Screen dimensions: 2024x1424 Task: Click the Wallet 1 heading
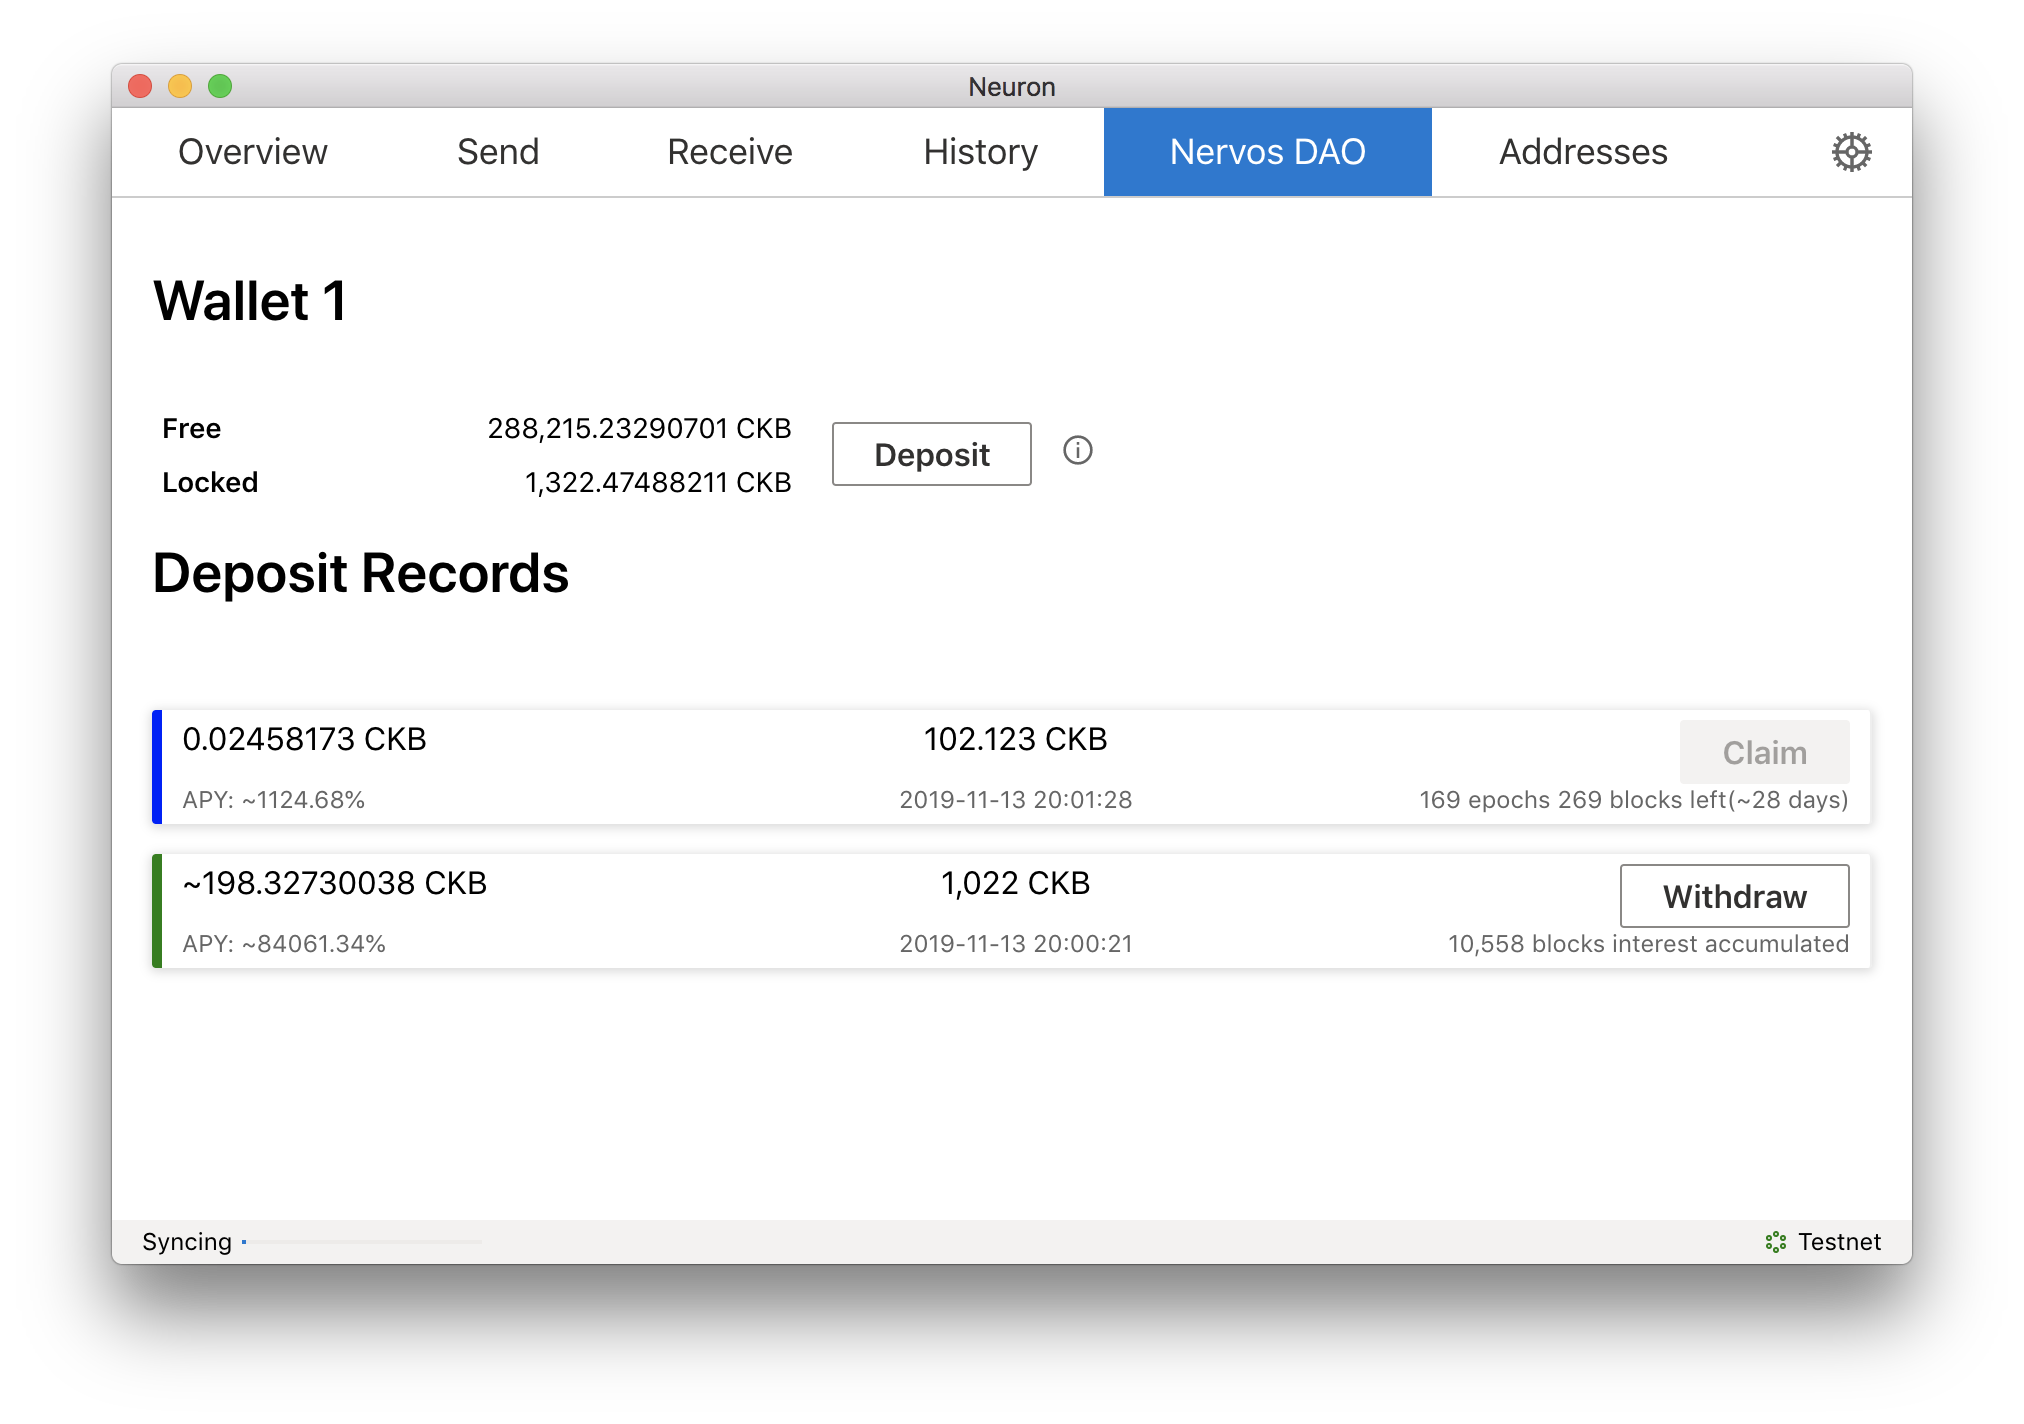[x=250, y=301]
